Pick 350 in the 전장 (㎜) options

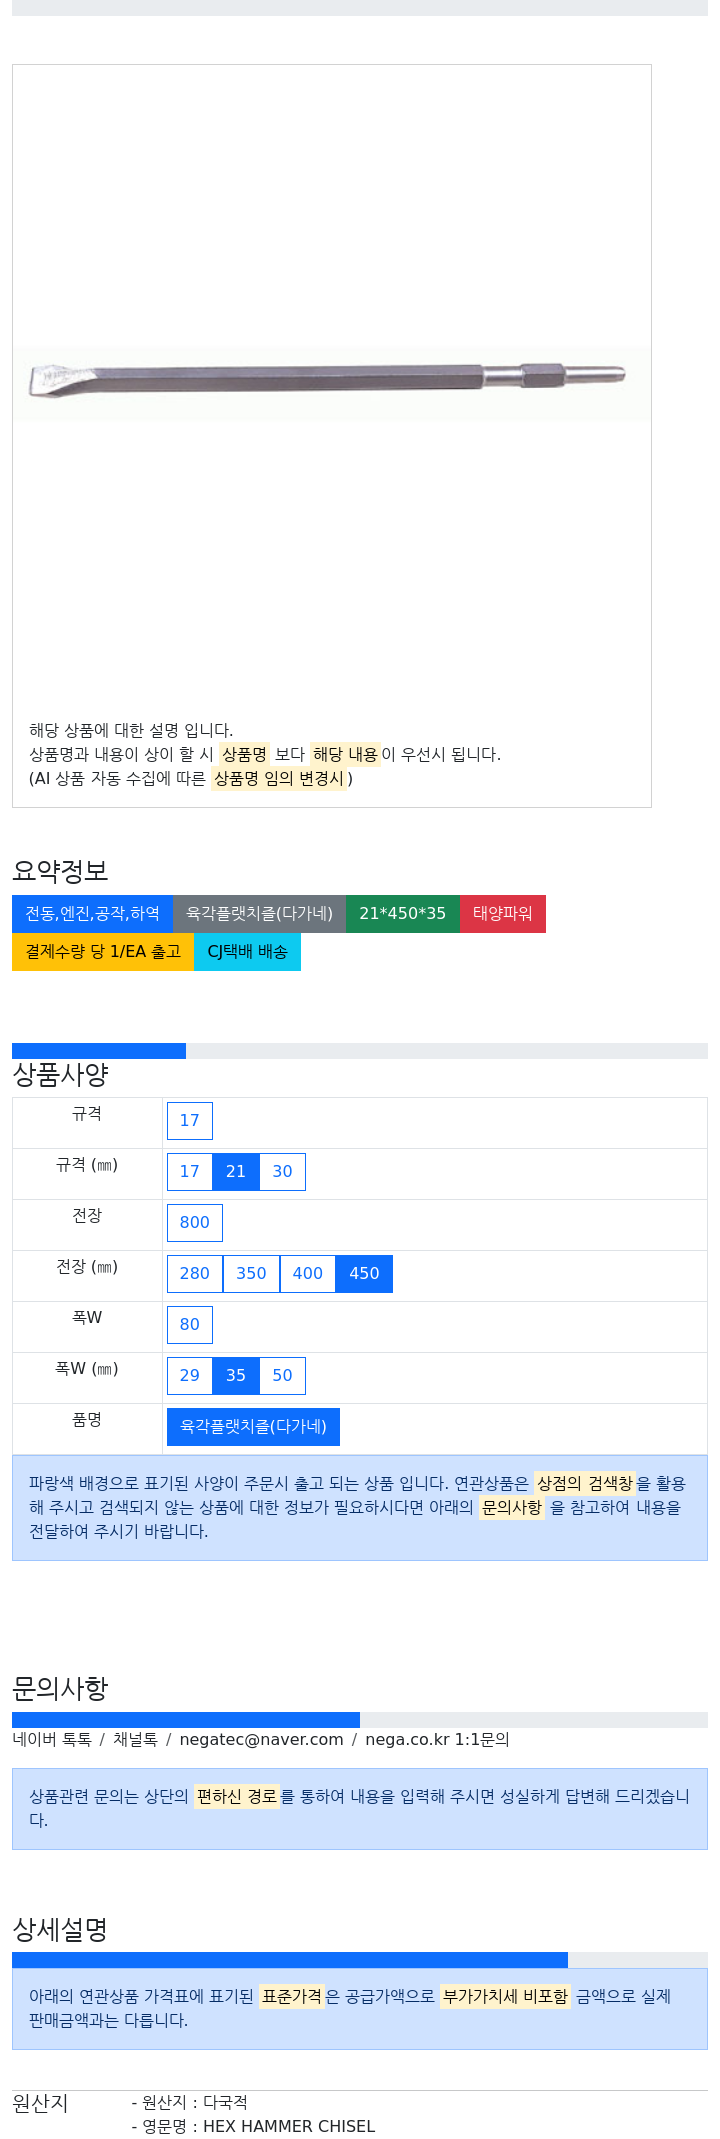[x=251, y=1274]
